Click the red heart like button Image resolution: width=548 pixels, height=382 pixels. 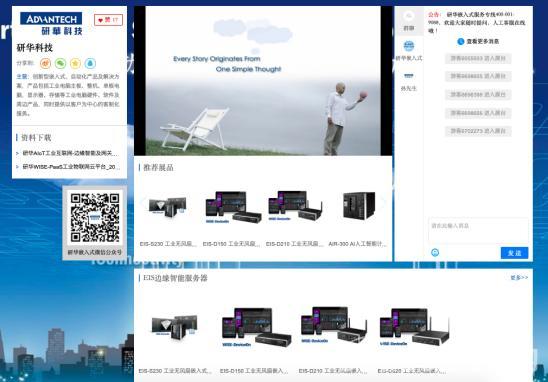pyautogui.click(x=108, y=20)
